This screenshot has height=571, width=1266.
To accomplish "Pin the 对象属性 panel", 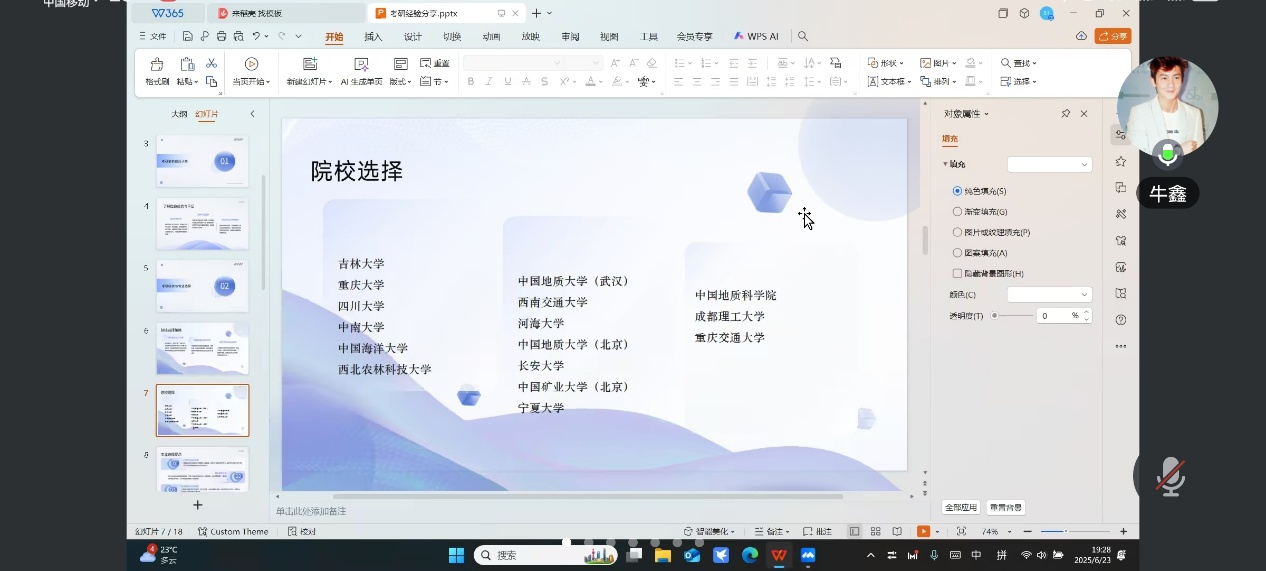I will click(1065, 114).
